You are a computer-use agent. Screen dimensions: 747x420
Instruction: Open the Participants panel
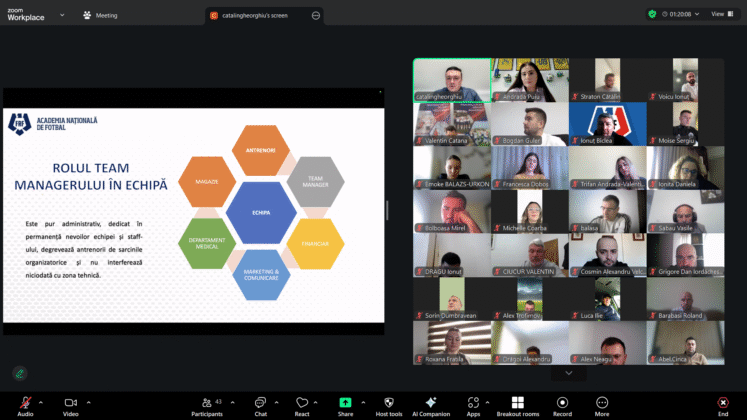pyautogui.click(x=206, y=403)
